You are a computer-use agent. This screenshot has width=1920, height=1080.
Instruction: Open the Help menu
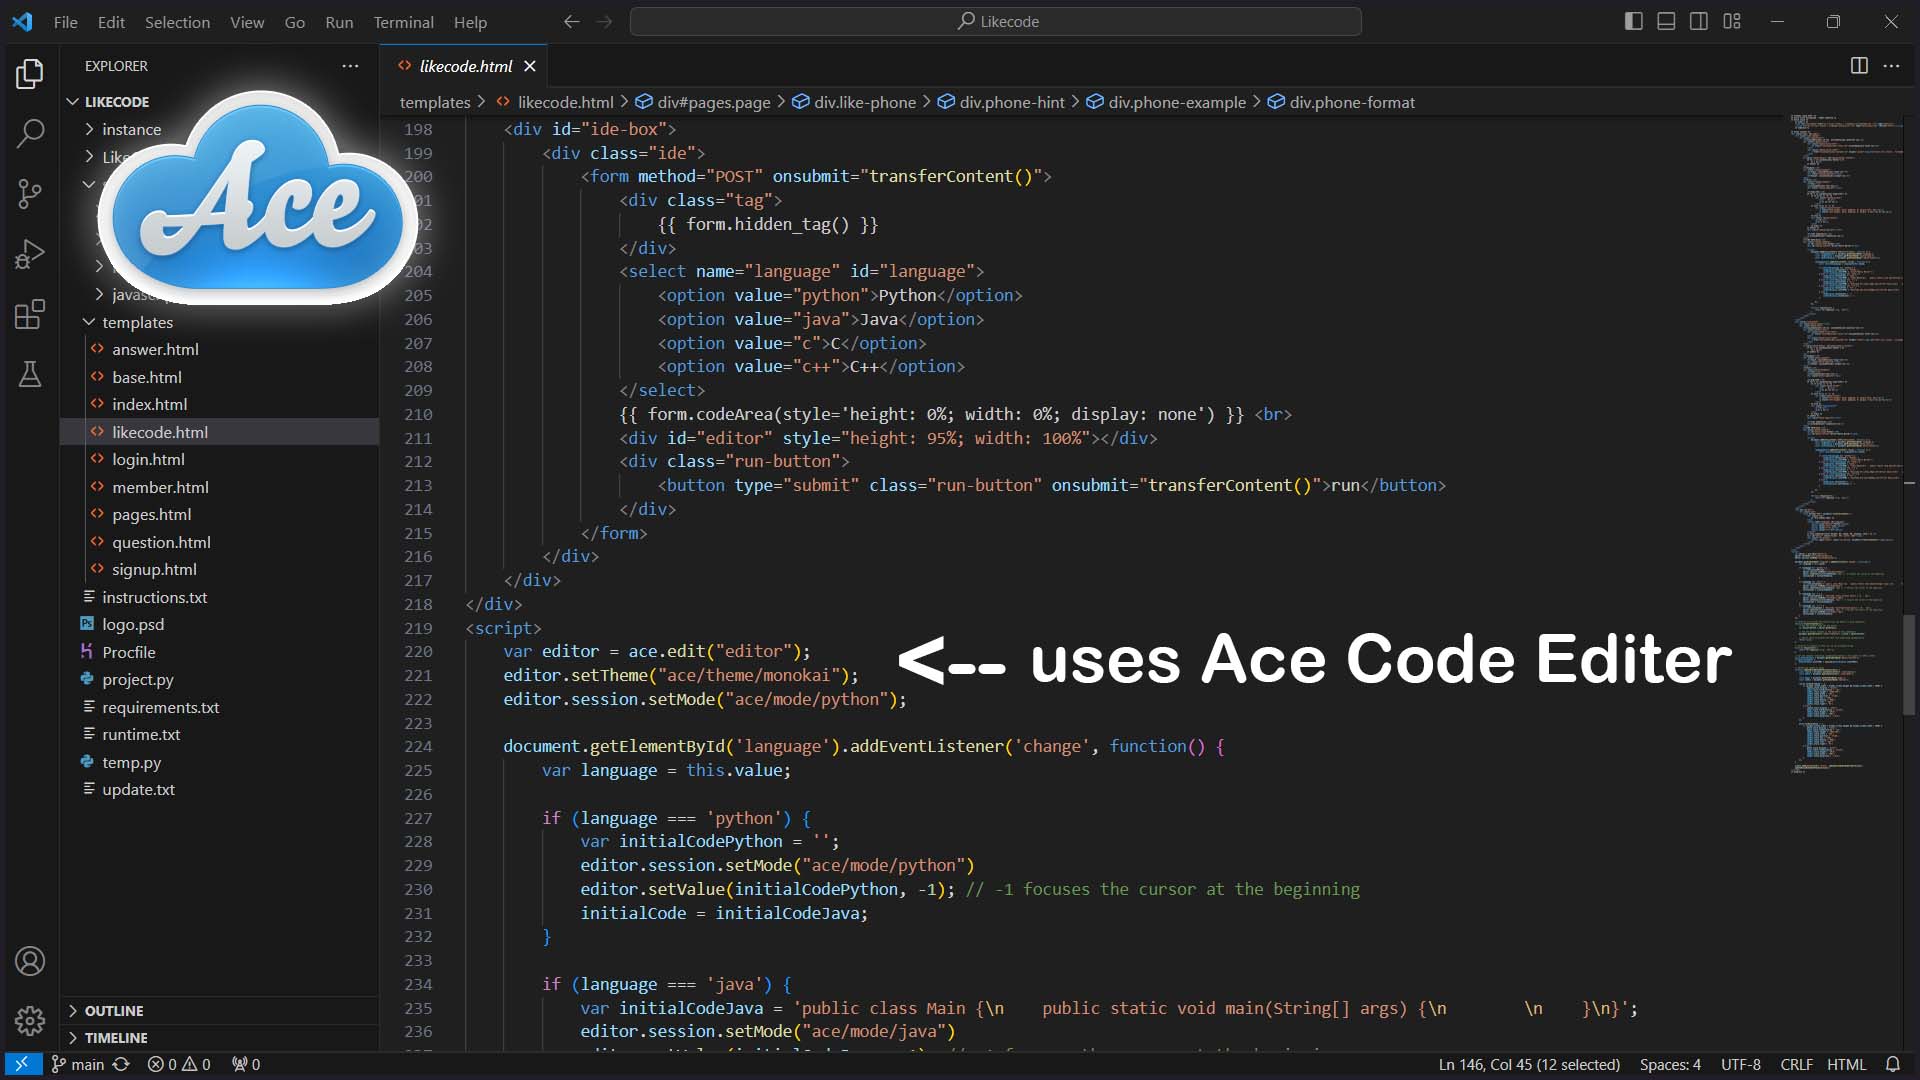tap(470, 22)
